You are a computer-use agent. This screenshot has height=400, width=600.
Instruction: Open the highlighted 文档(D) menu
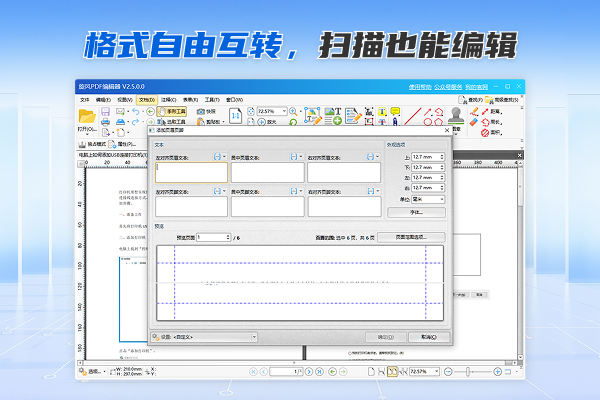pos(147,100)
